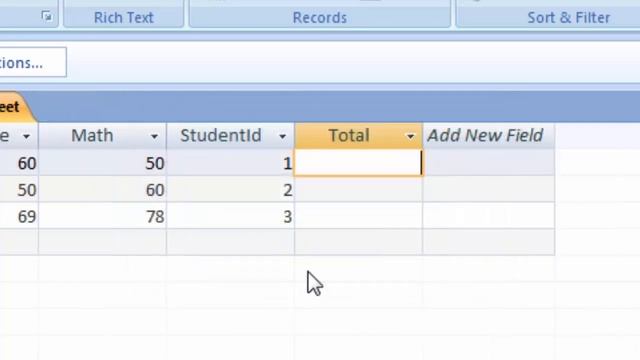Click the Options... button in the message bar

click(x=33, y=62)
